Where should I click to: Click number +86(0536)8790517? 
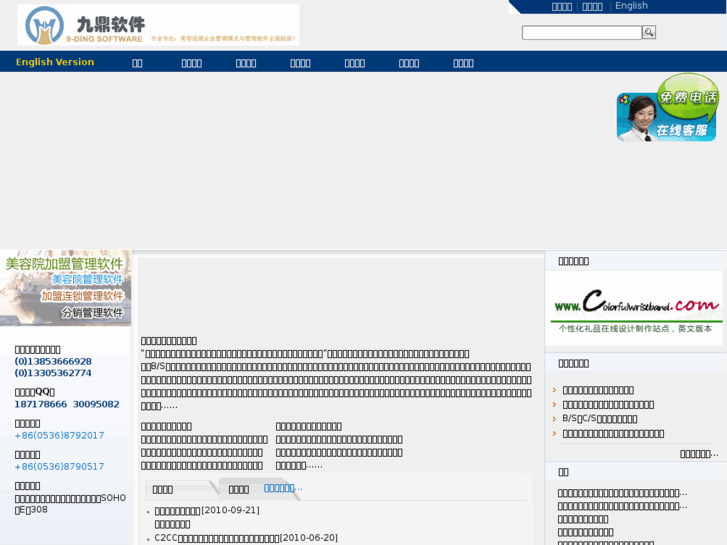[x=59, y=467]
